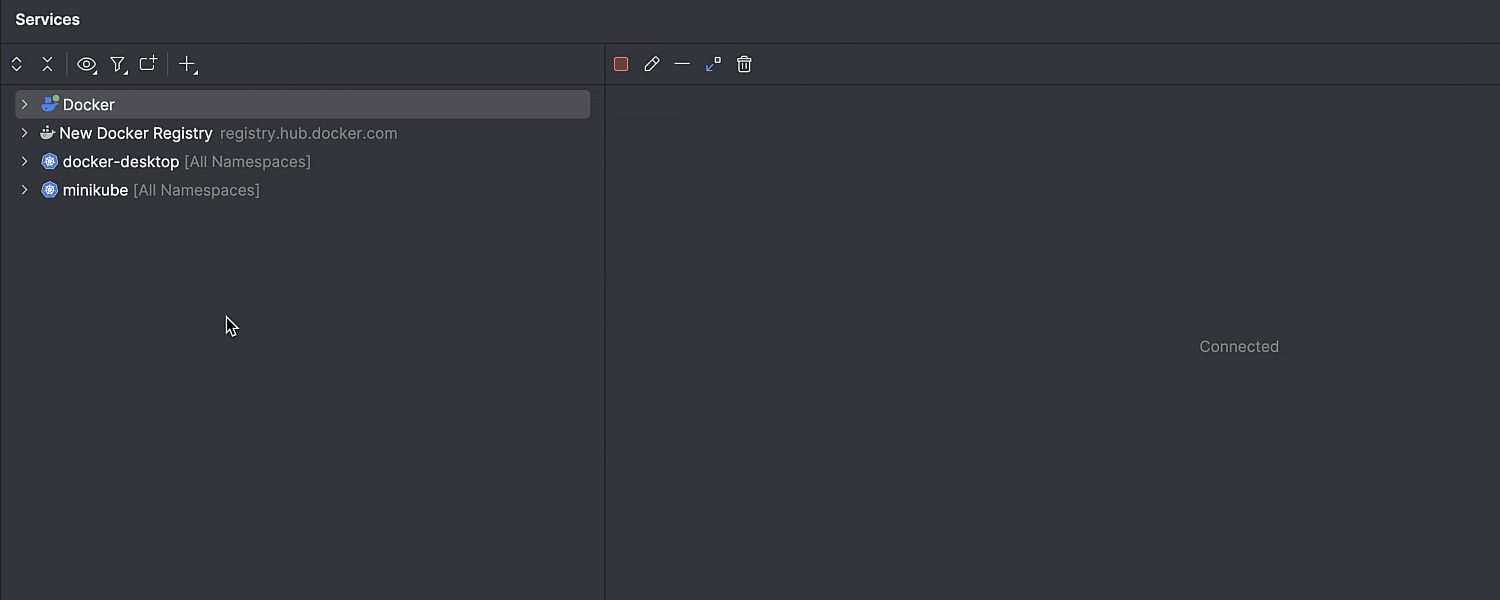Click the plus Add Service icon

187,64
